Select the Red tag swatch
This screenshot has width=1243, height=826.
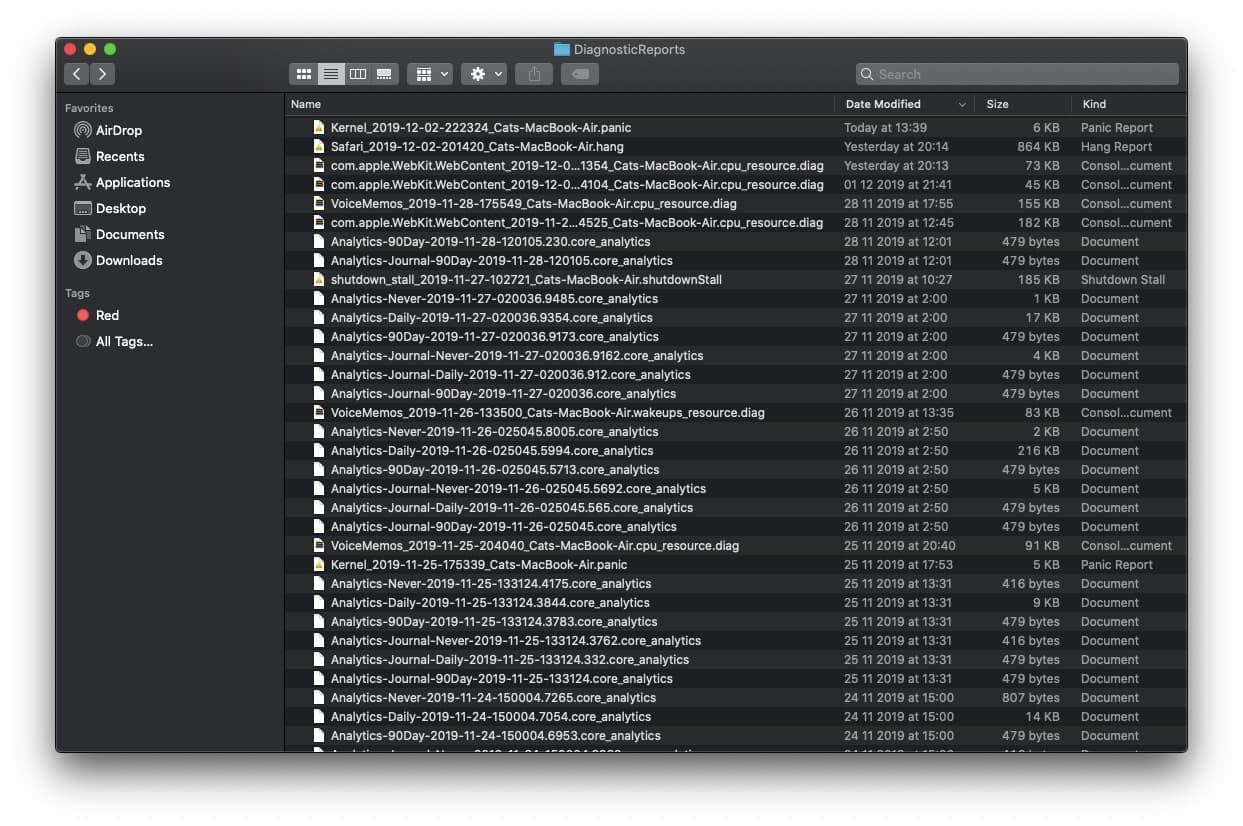pos(83,315)
